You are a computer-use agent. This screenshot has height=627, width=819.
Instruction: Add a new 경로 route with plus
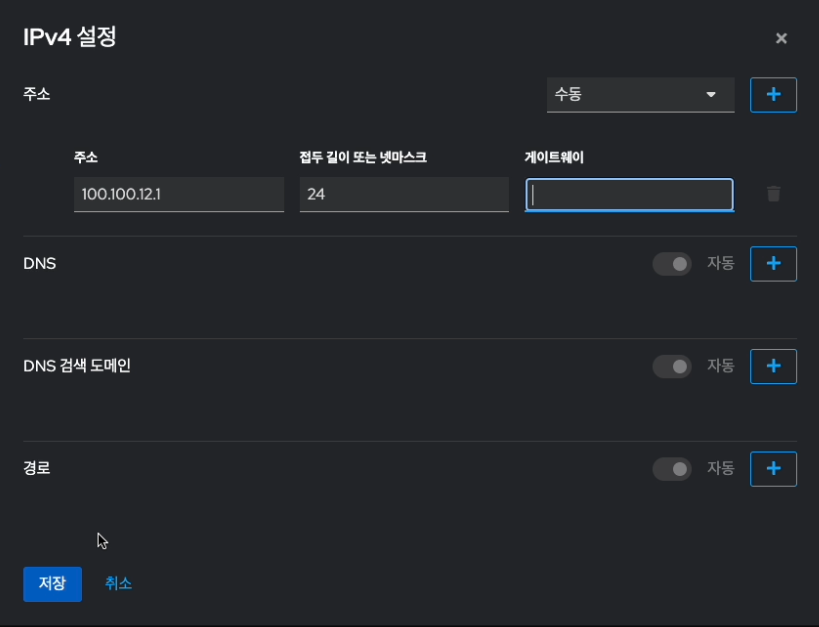[x=773, y=468]
